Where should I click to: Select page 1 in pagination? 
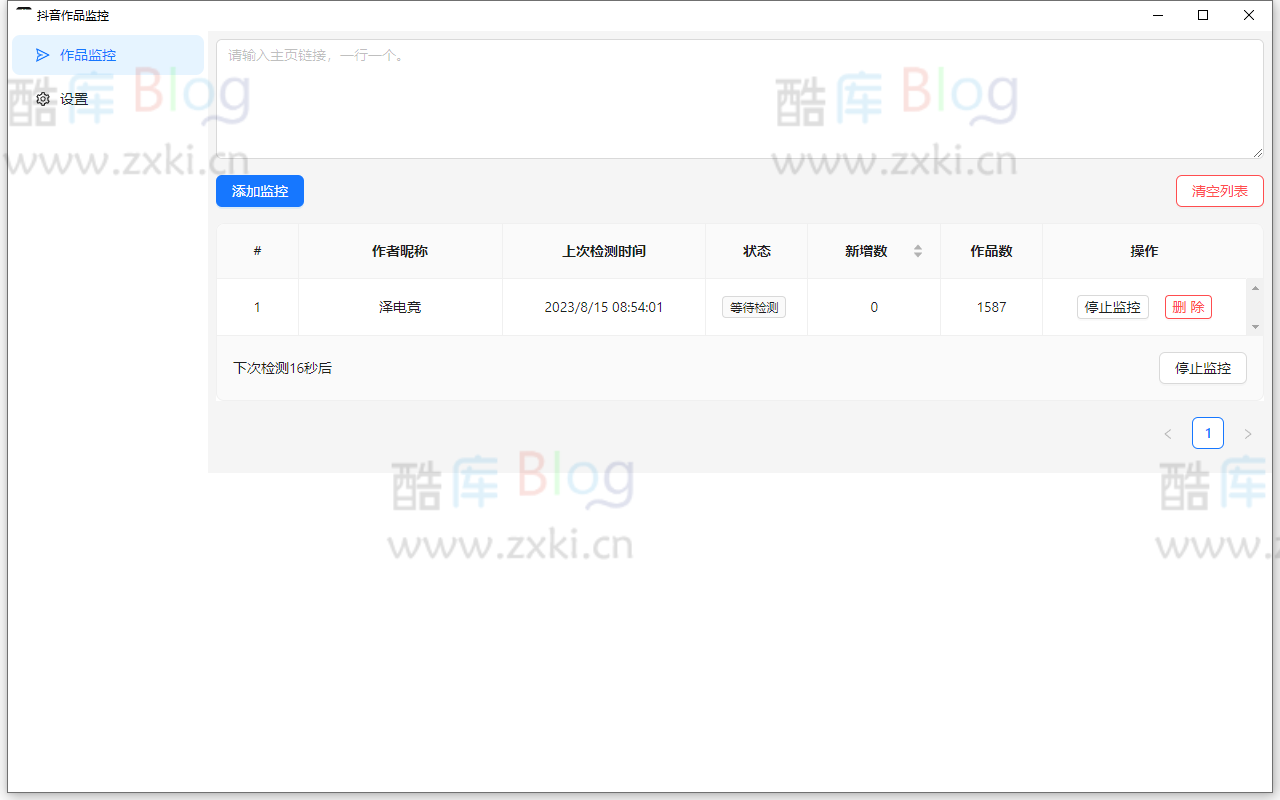click(x=1207, y=433)
